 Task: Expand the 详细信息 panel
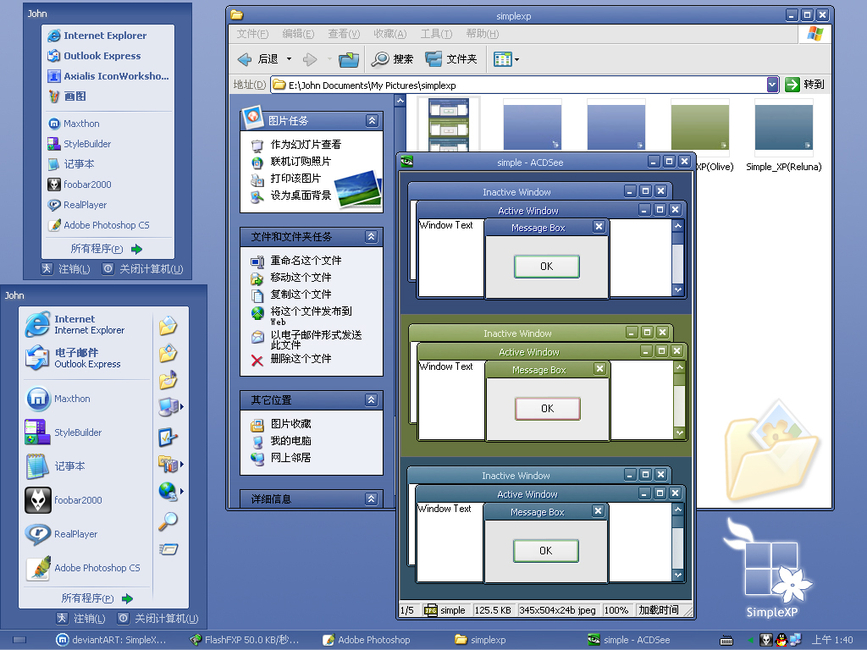coord(372,499)
